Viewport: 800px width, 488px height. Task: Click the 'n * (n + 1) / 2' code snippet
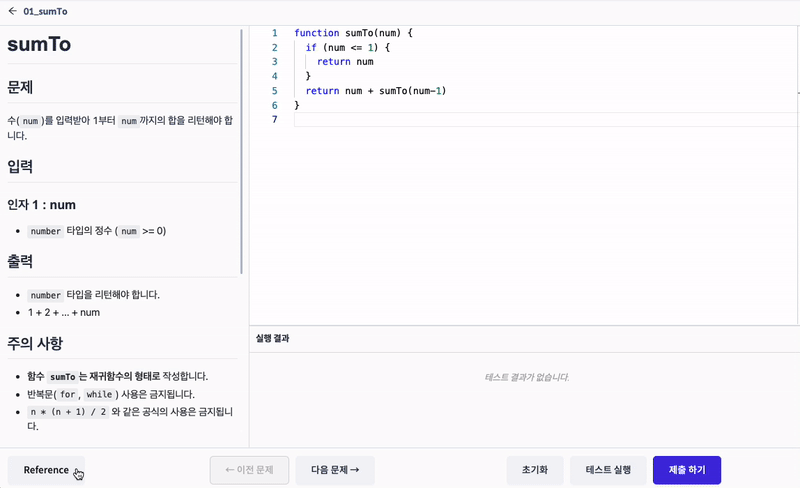(x=68, y=412)
